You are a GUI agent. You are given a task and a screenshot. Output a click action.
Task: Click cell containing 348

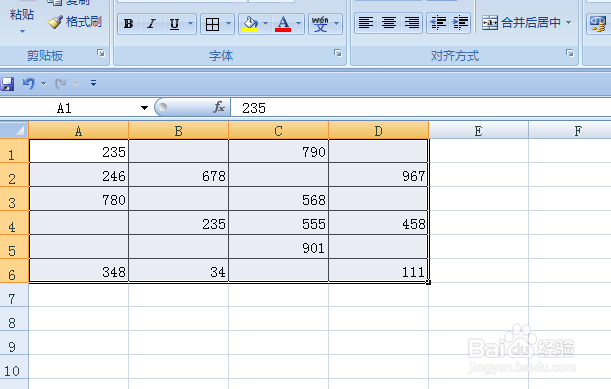click(78, 271)
